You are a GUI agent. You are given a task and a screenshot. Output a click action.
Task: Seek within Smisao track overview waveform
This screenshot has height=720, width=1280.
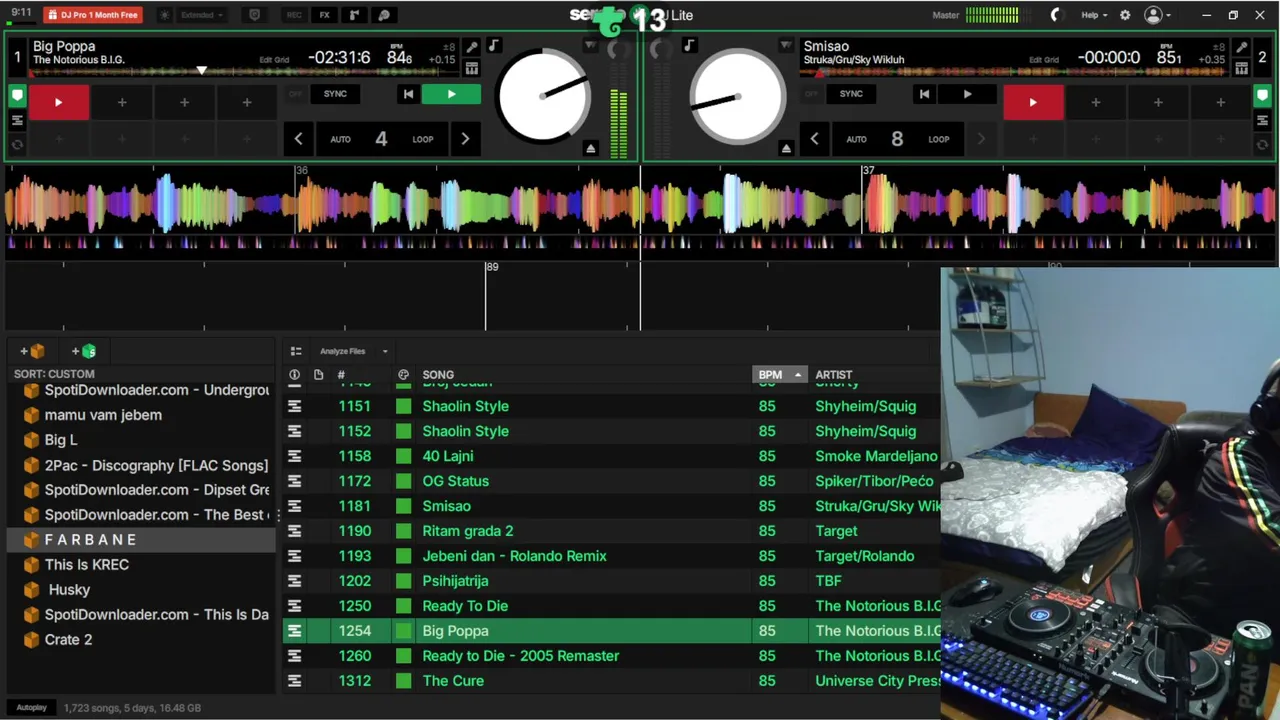[1013, 71]
